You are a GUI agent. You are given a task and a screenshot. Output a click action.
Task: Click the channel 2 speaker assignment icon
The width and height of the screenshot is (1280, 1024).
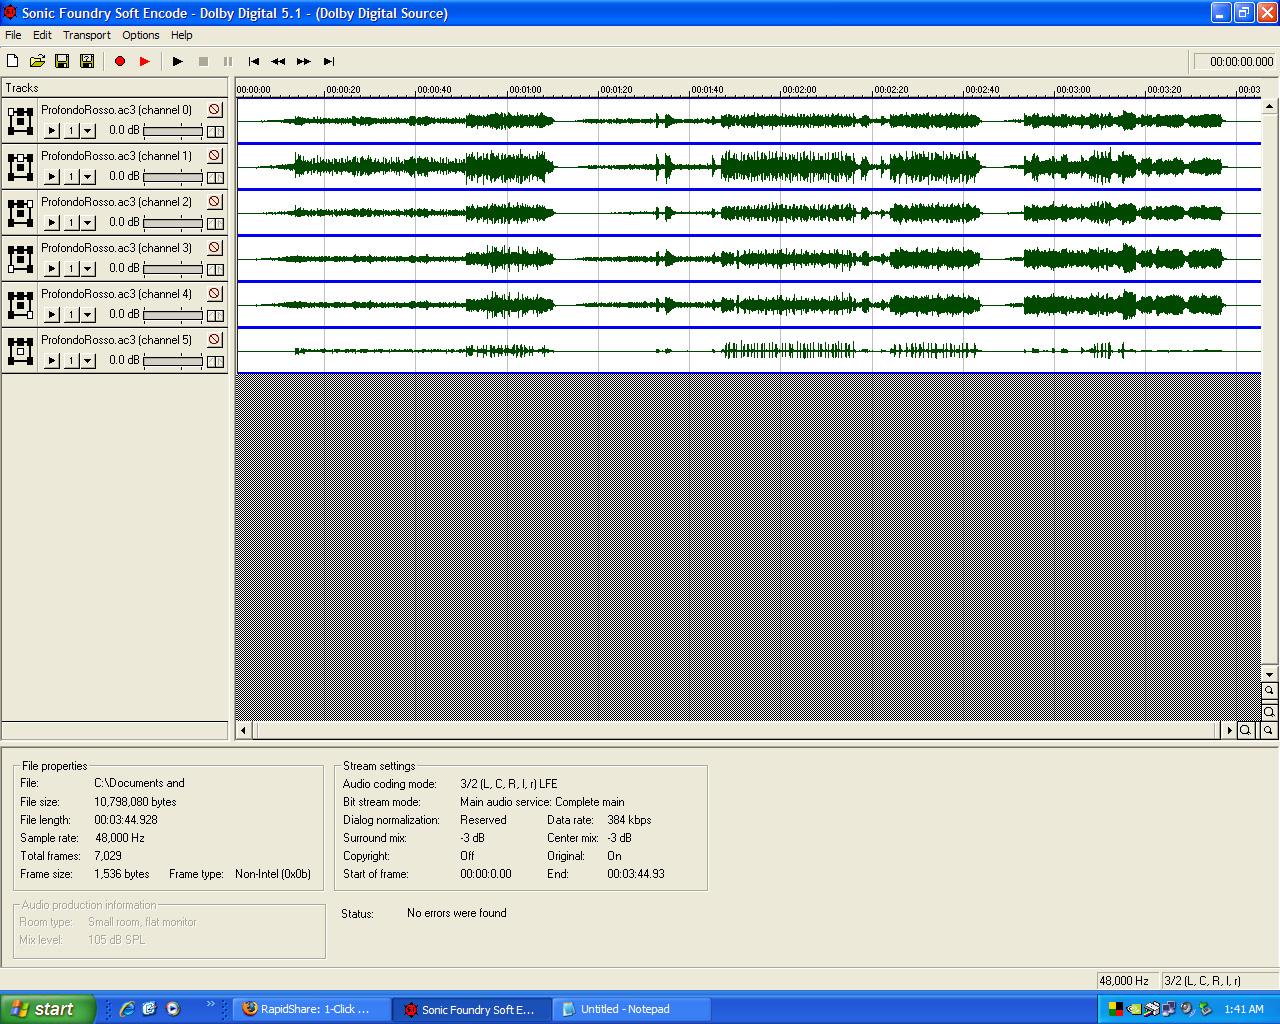coord(20,213)
